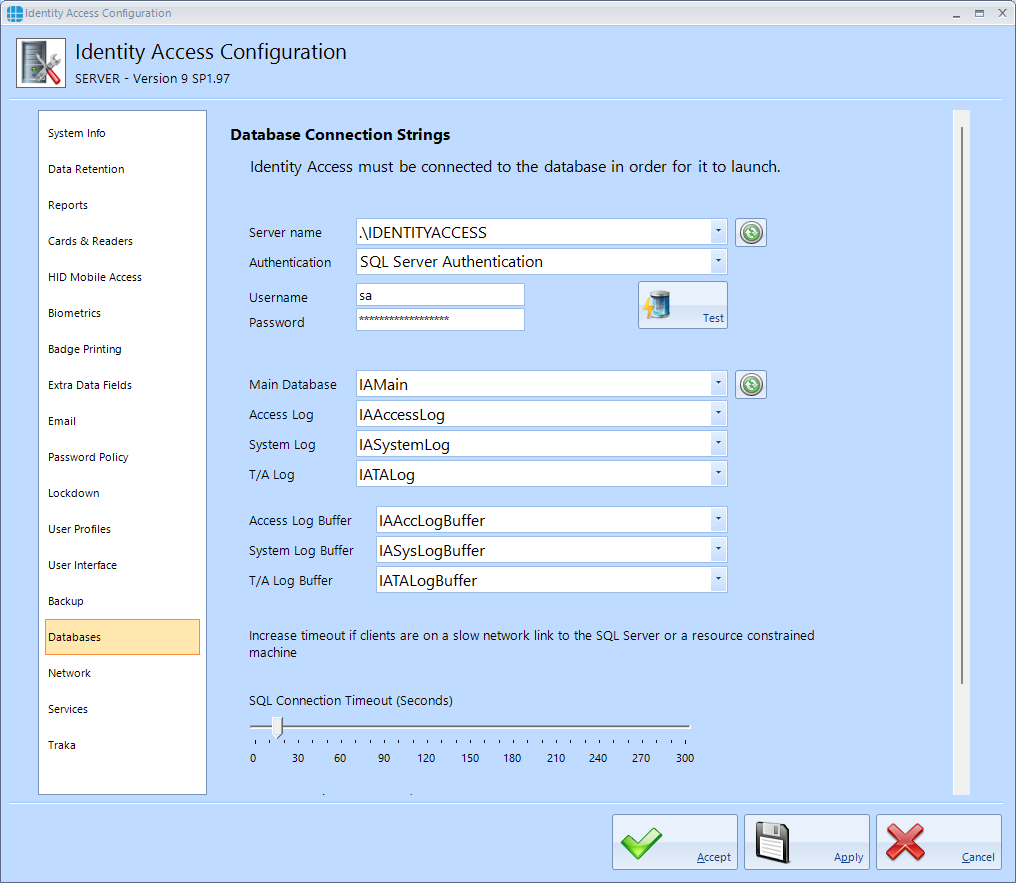Open the System Log Buffer dropdown
The width and height of the screenshot is (1016, 883).
(718, 549)
